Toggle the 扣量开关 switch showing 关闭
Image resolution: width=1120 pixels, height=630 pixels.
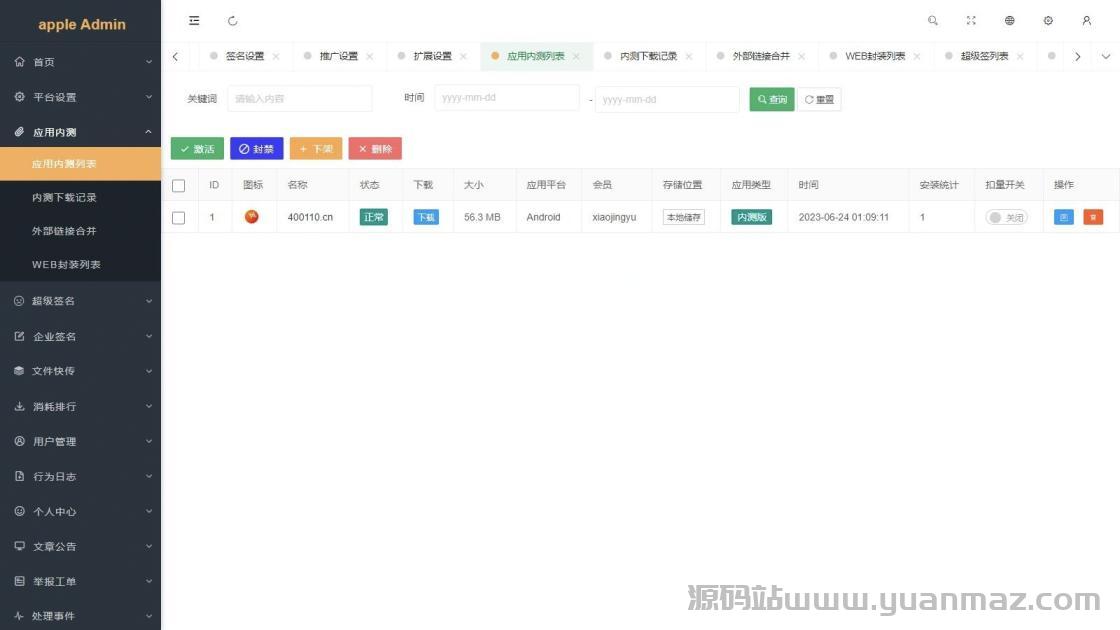[x=1006, y=217]
